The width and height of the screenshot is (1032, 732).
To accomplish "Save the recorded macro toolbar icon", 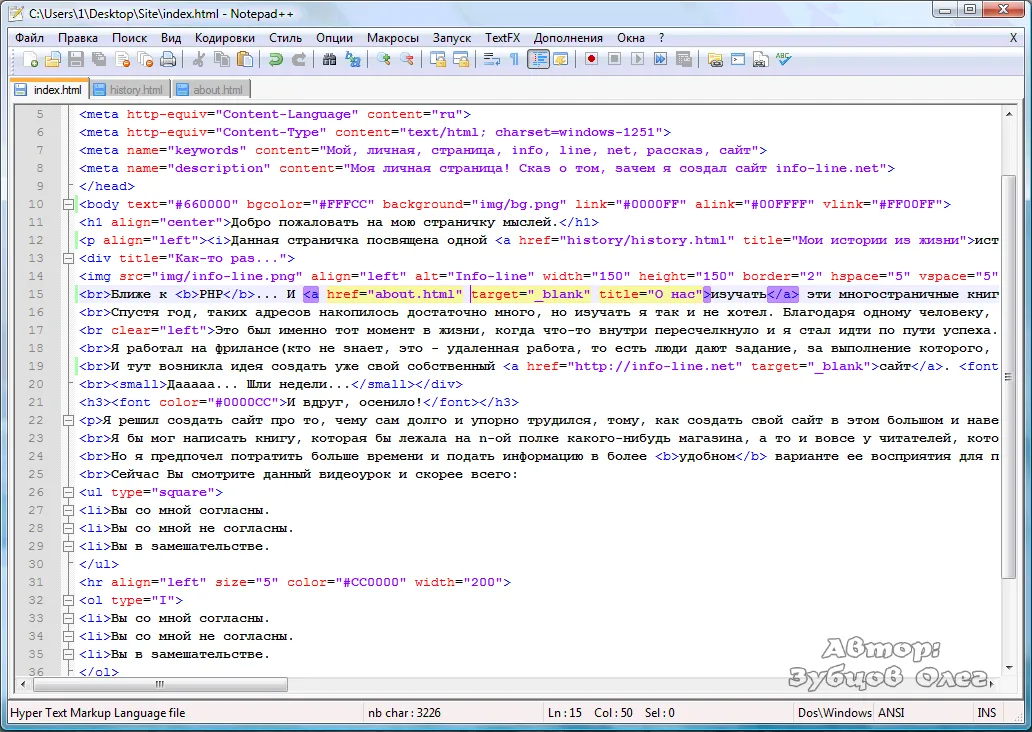I will coord(684,60).
